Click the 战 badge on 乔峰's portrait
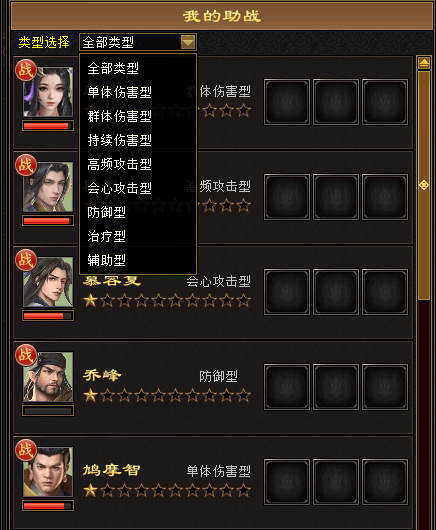The image size is (436, 530). (26, 355)
